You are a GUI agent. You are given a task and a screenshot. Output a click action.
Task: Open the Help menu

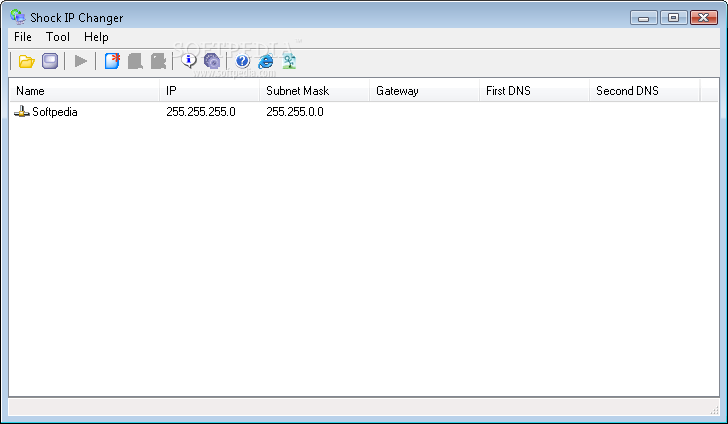96,37
